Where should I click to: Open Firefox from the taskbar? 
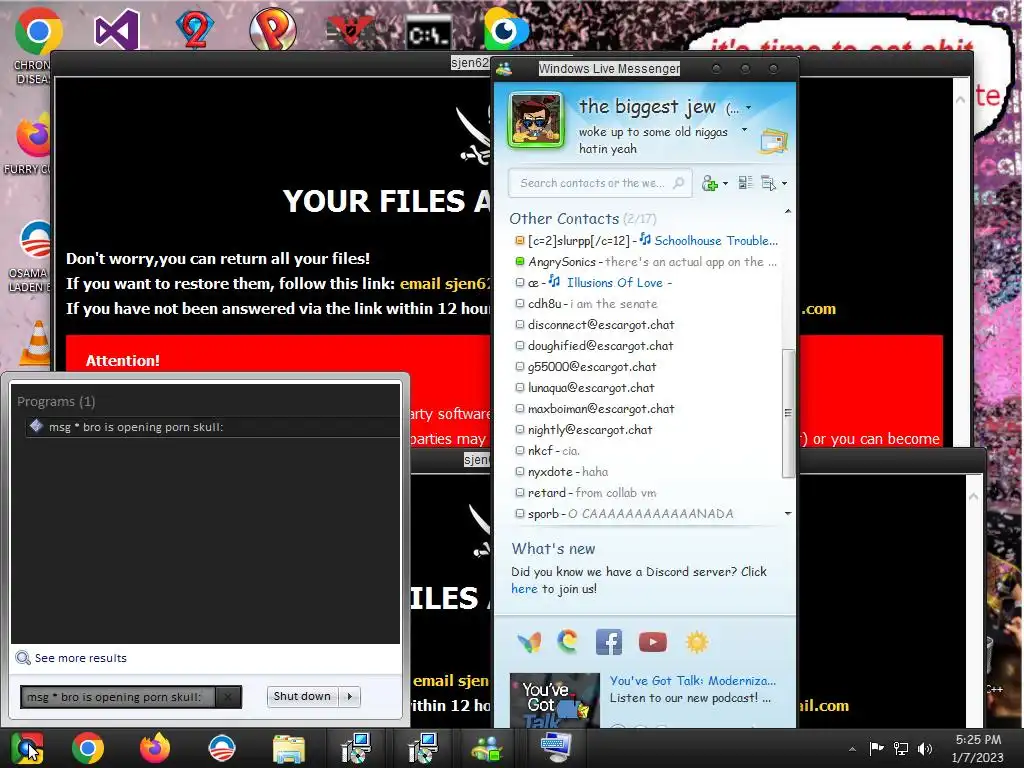(x=155, y=748)
